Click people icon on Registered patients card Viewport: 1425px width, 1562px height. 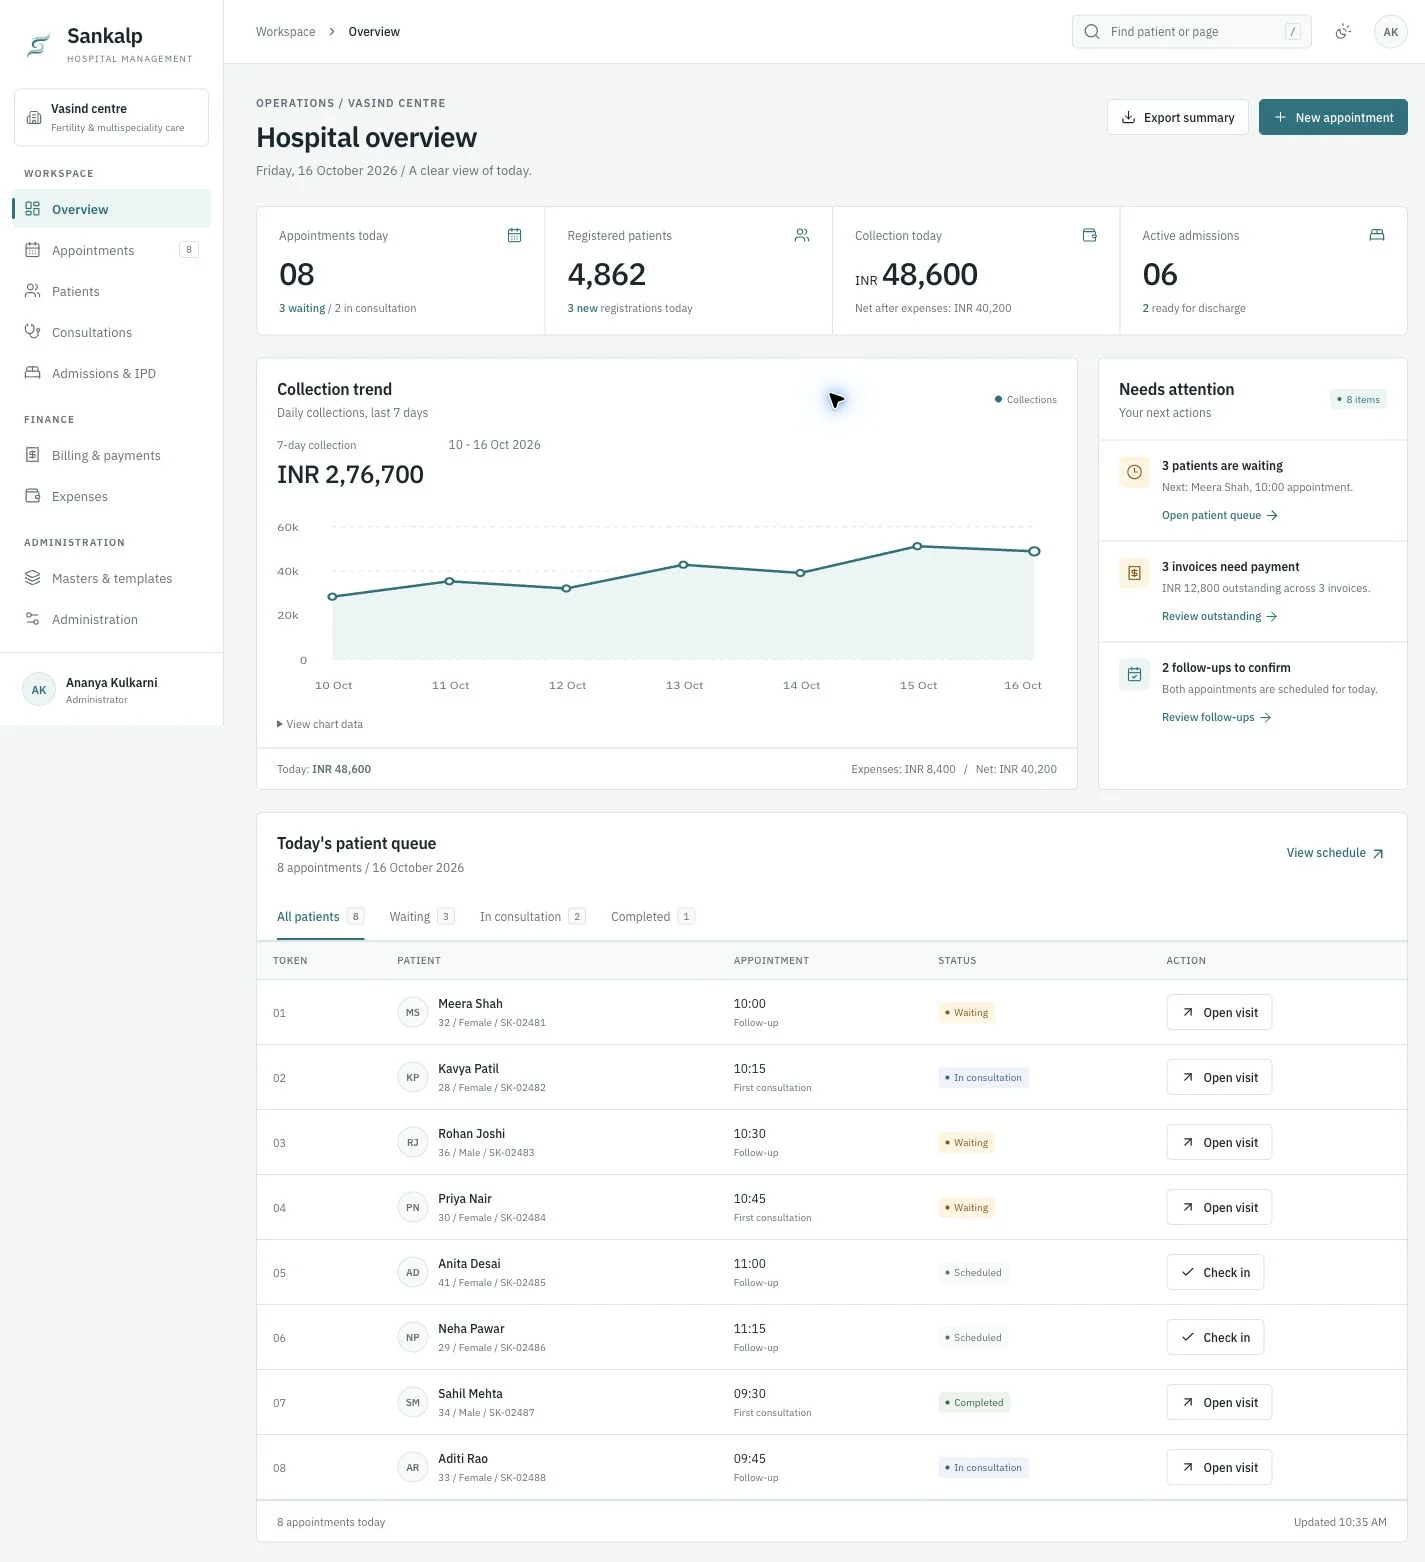pyautogui.click(x=802, y=235)
